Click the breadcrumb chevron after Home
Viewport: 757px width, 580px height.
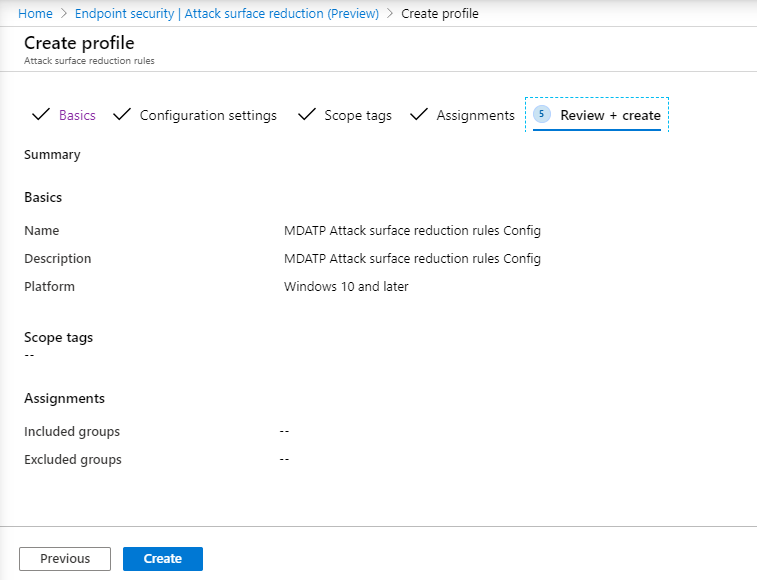(64, 14)
